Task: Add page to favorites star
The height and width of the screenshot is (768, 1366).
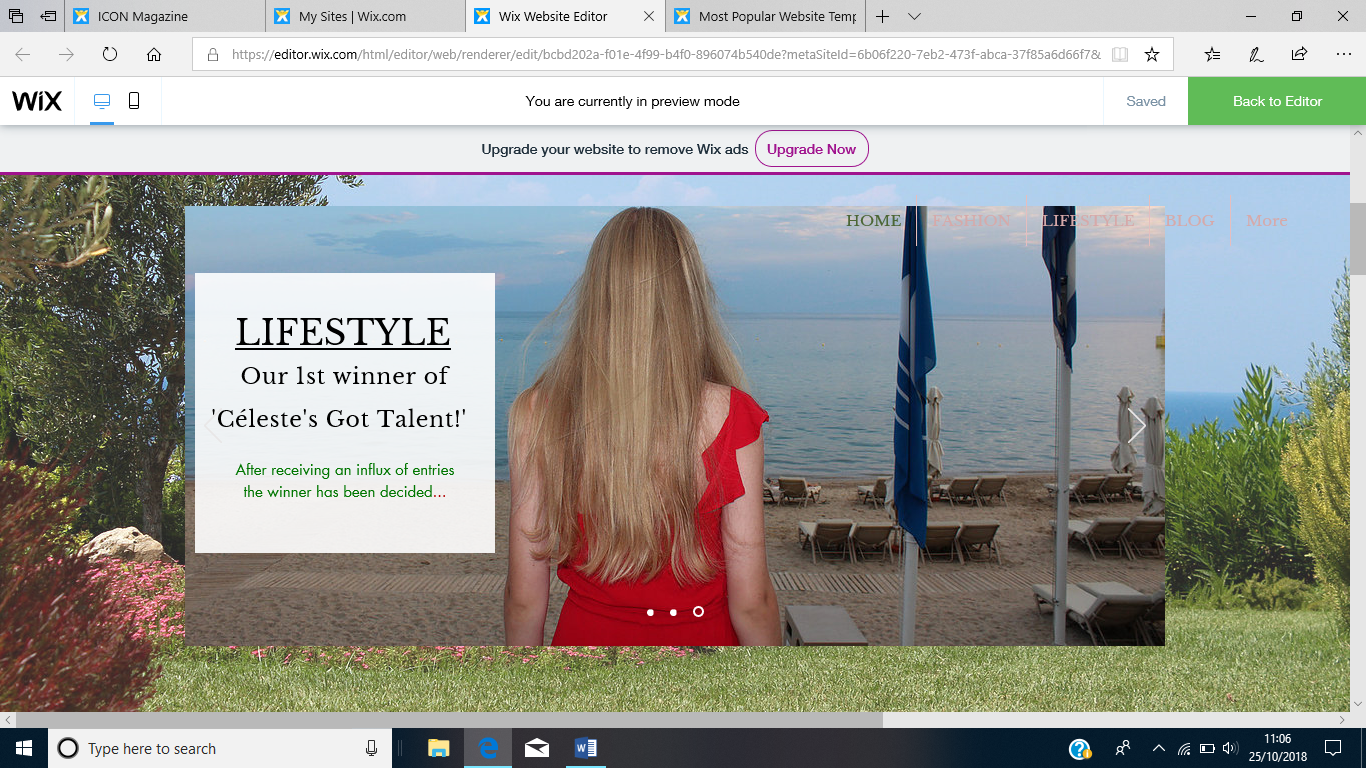Action: point(1152,55)
